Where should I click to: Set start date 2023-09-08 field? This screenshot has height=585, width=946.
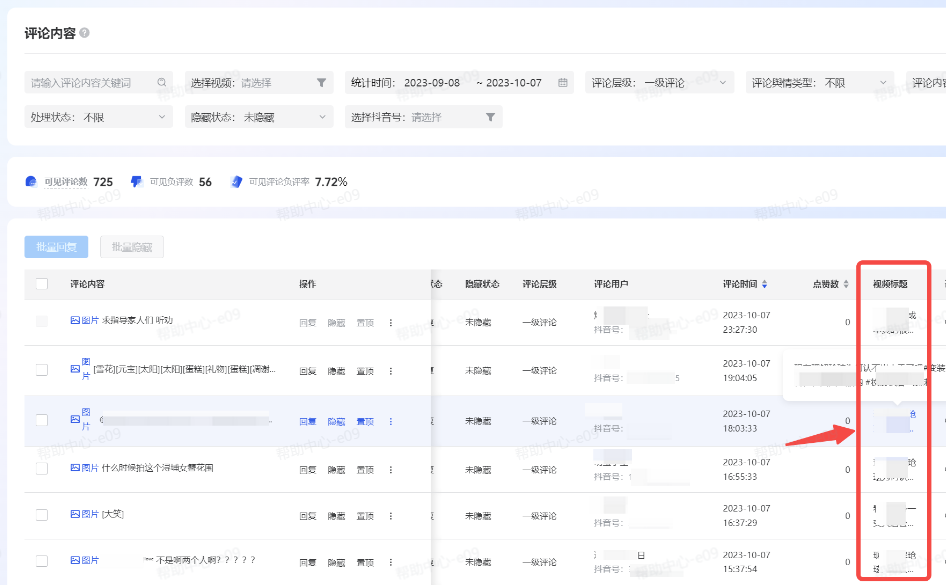coord(432,82)
